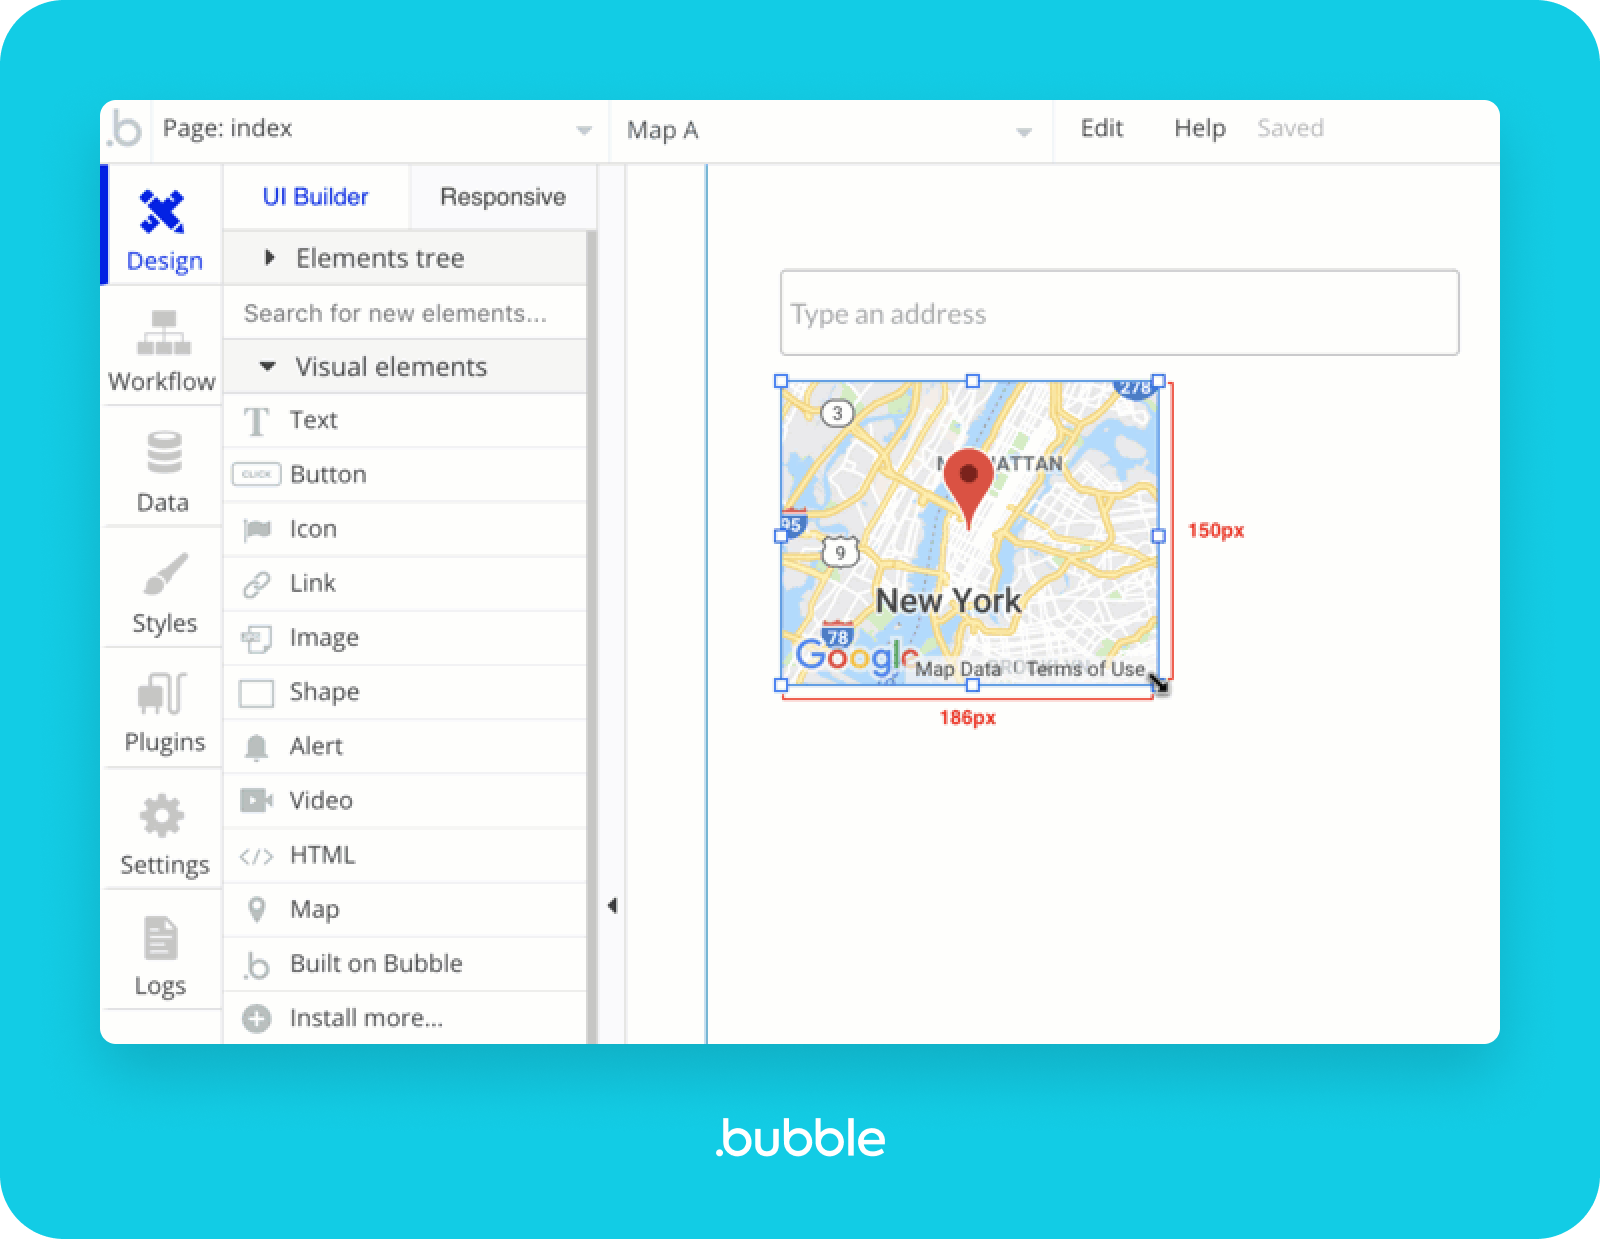Viewport: 1600px width, 1239px height.
Task: Click the Shape element label
Action: click(324, 692)
